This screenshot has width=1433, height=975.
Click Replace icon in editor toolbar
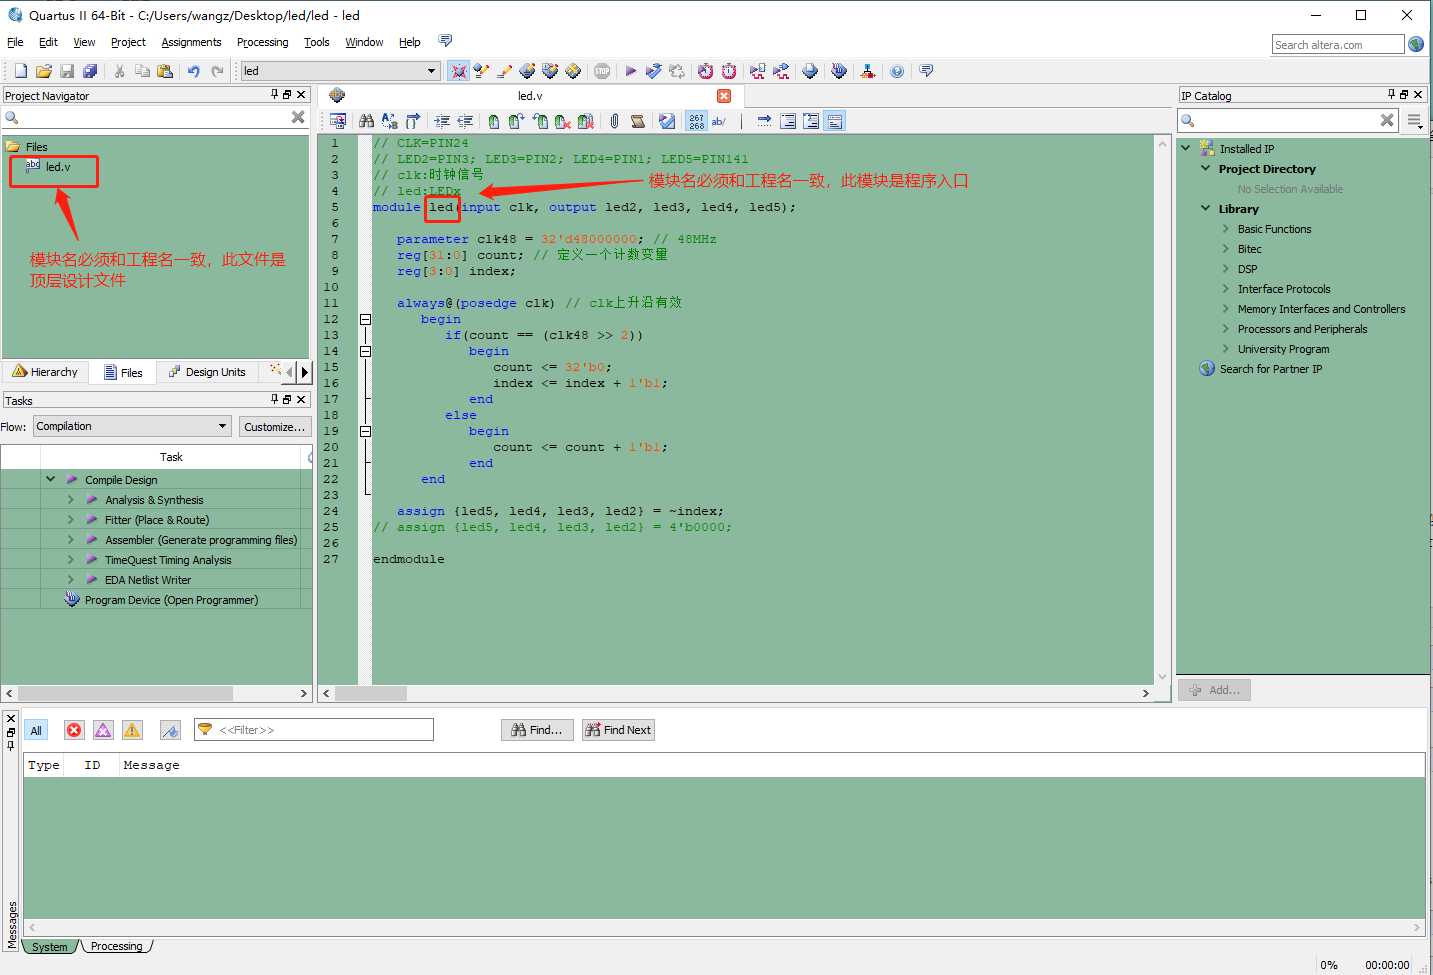(389, 121)
